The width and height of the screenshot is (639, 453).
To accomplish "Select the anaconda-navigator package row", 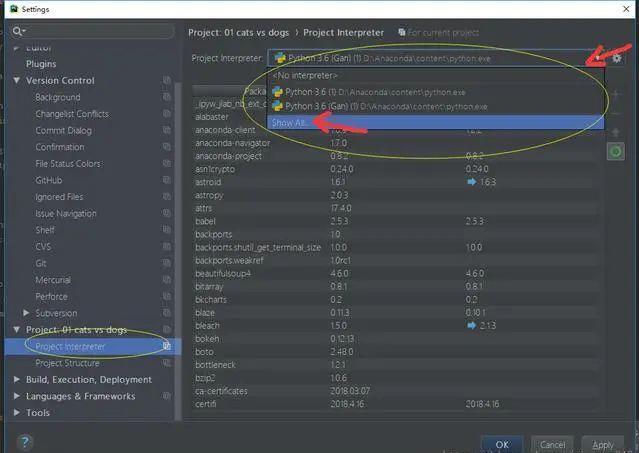I will click(394, 143).
